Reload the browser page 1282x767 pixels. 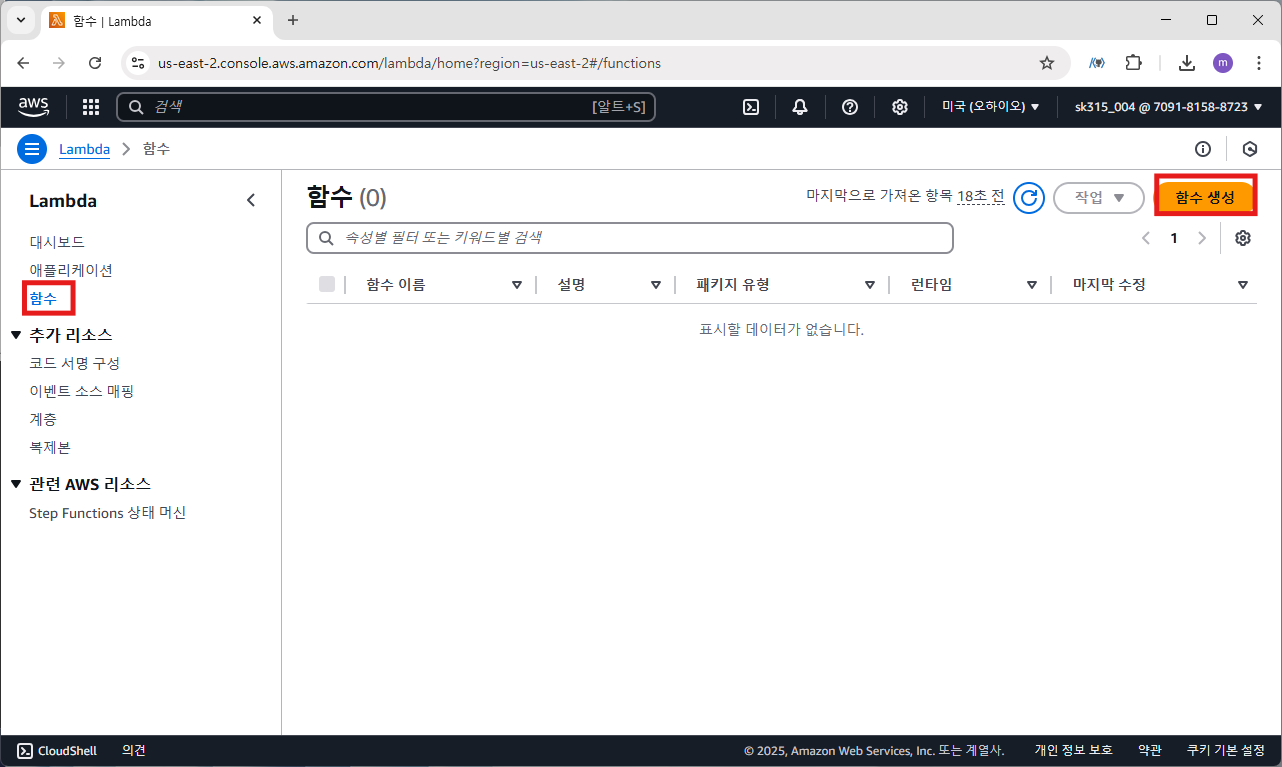pyautogui.click(x=95, y=63)
